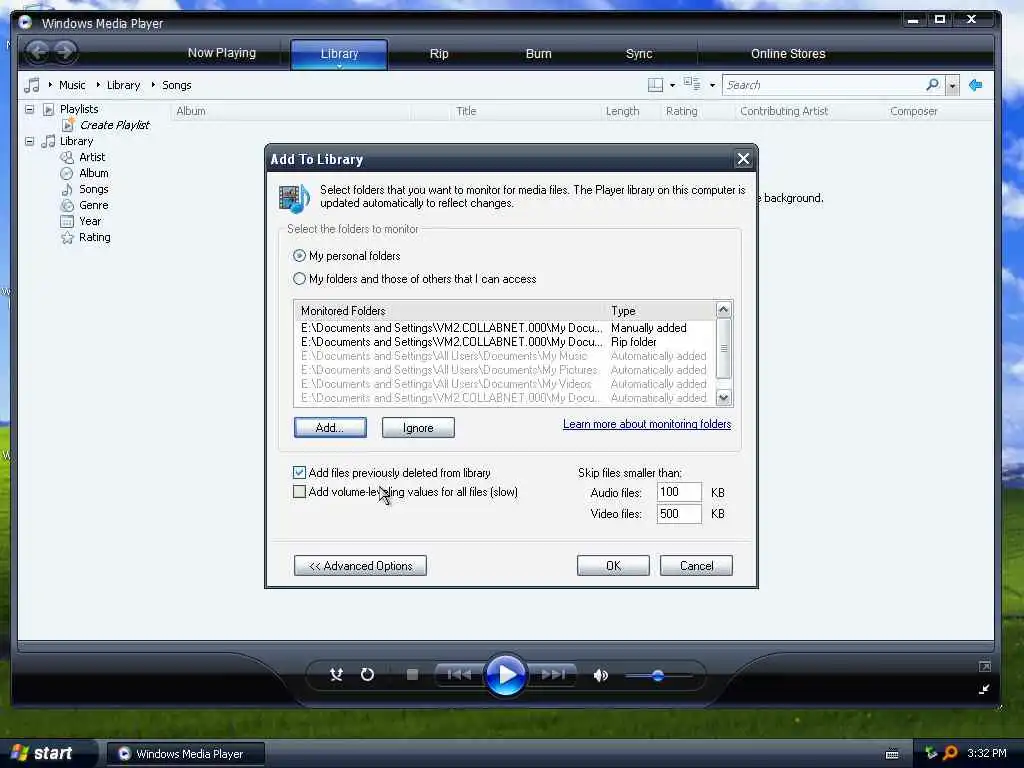Screen dimensions: 1024x768
Task: Select the Manually added folder row
Action: point(504,328)
